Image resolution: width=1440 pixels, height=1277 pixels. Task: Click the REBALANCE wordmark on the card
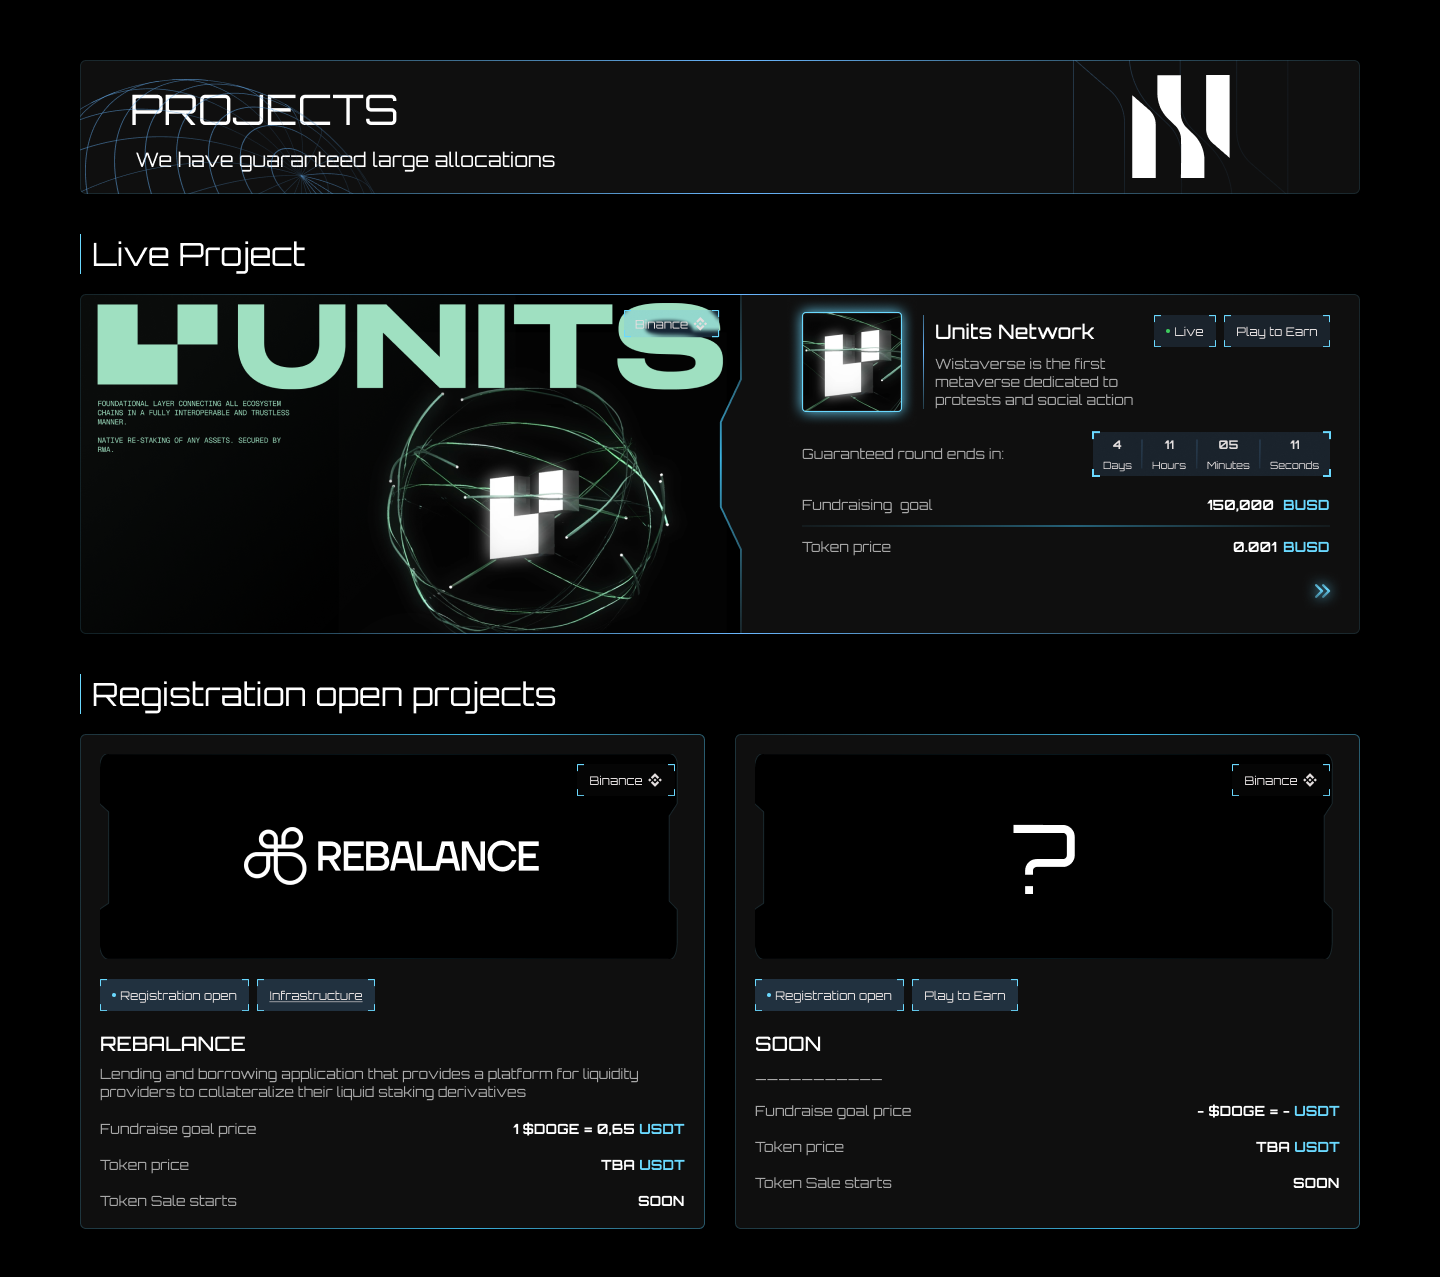click(x=427, y=857)
